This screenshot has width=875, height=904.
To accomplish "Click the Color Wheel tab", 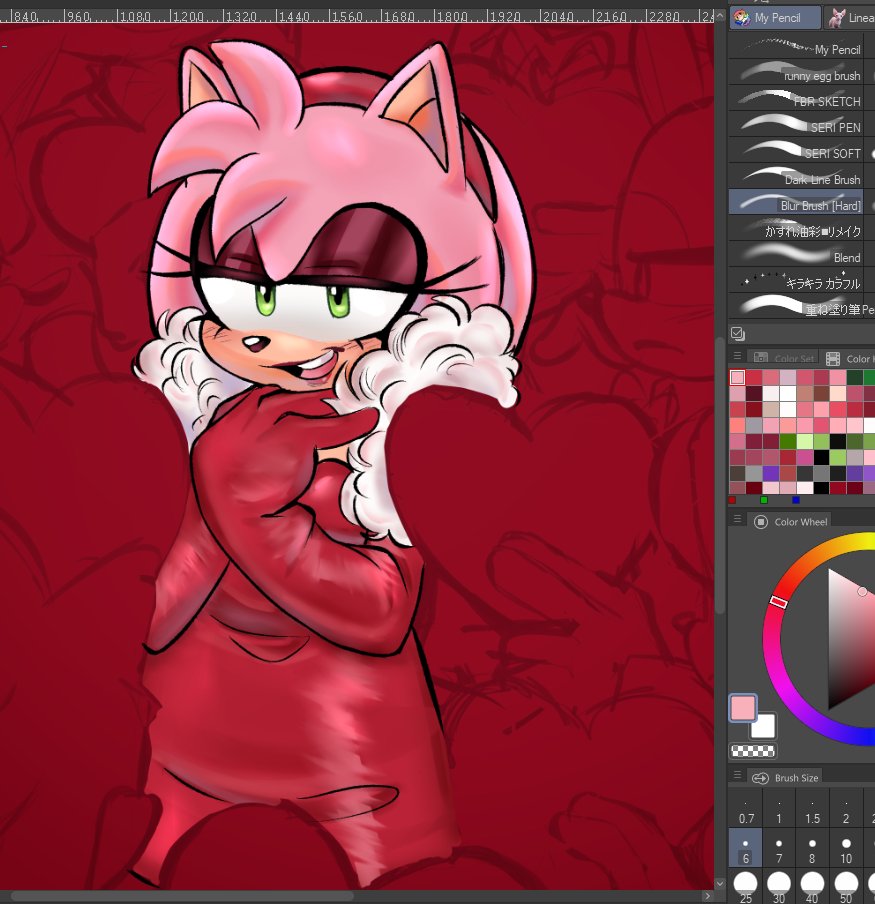I will pyautogui.click(x=790, y=522).
